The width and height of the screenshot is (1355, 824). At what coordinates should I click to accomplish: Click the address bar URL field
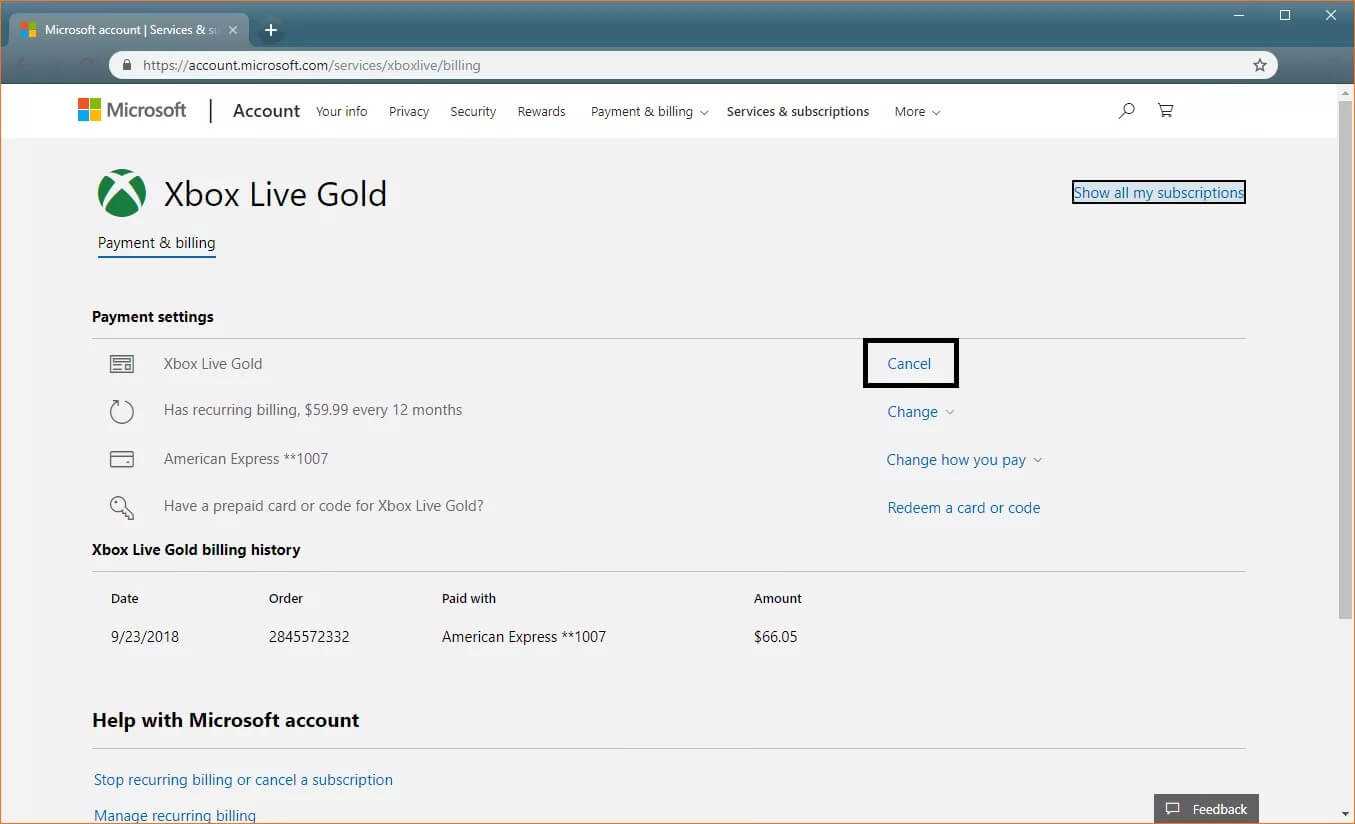[693, 65]
